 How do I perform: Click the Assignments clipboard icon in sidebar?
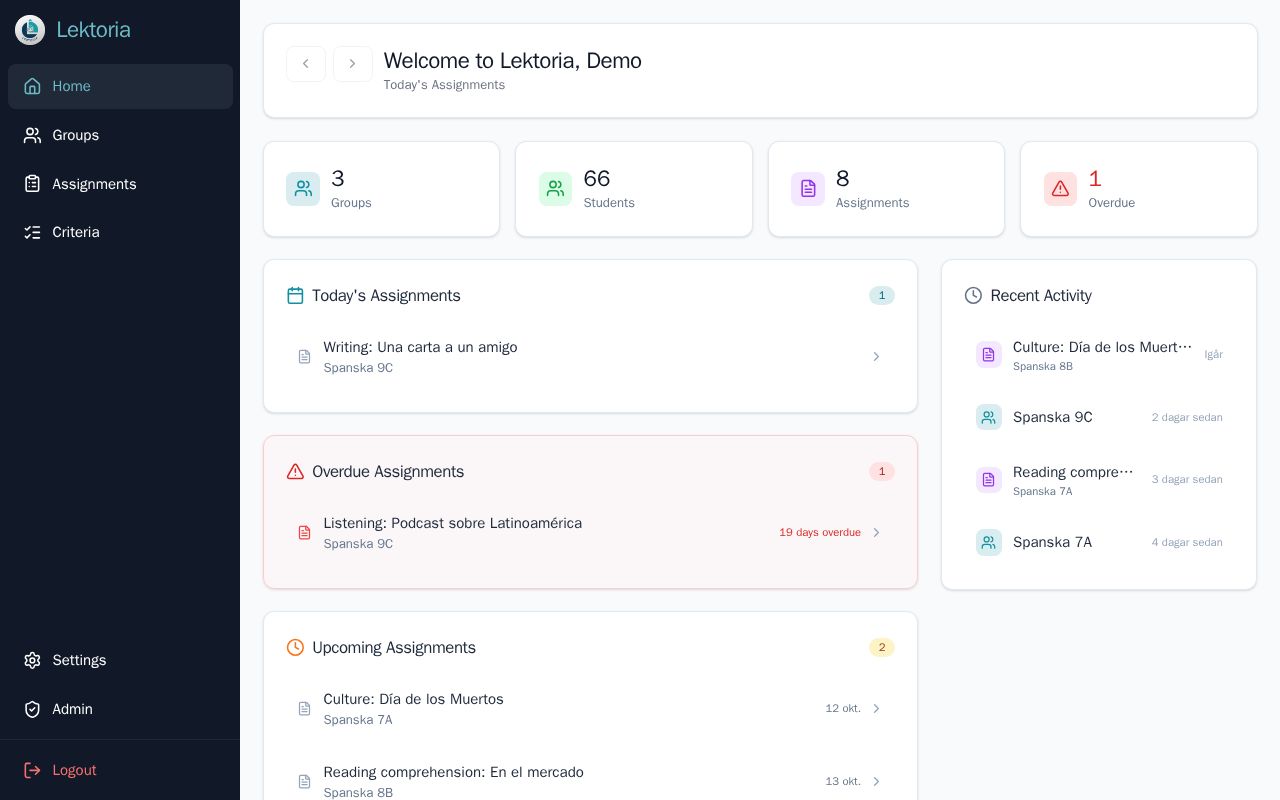tap(33, 184)
